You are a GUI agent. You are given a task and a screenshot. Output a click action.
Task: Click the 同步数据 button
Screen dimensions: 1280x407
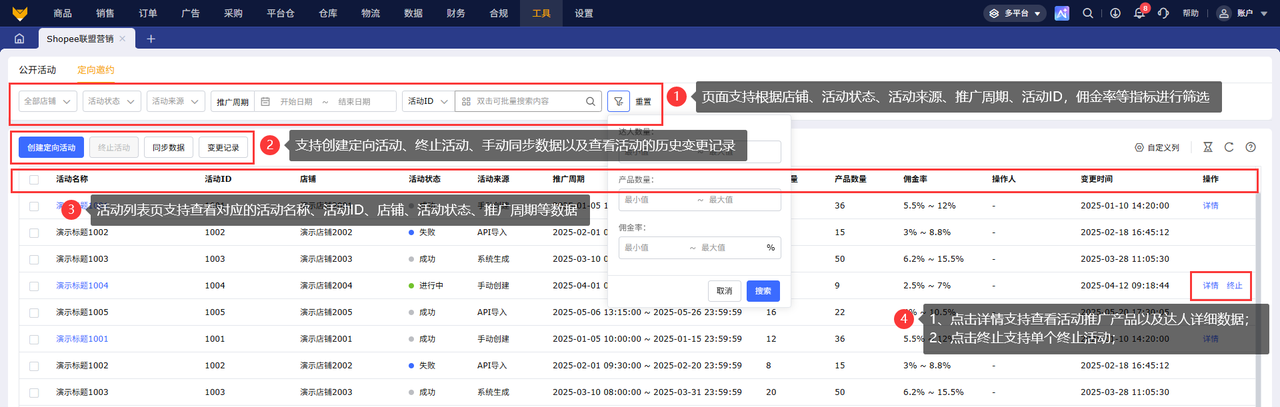tap(168, 147)
